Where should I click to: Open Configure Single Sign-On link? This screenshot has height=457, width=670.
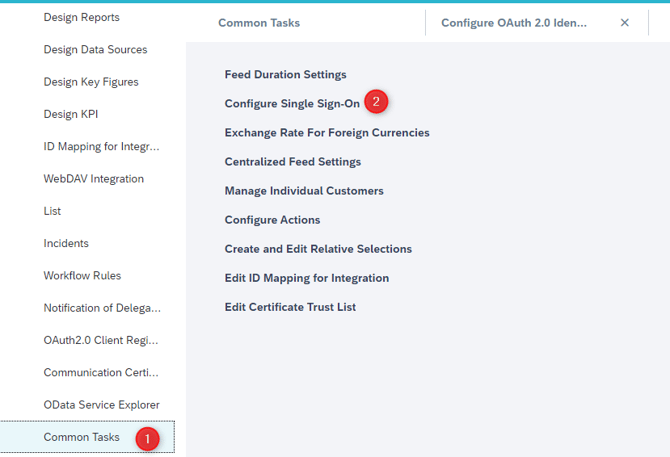pyautogui.click(x=292, y=104)
